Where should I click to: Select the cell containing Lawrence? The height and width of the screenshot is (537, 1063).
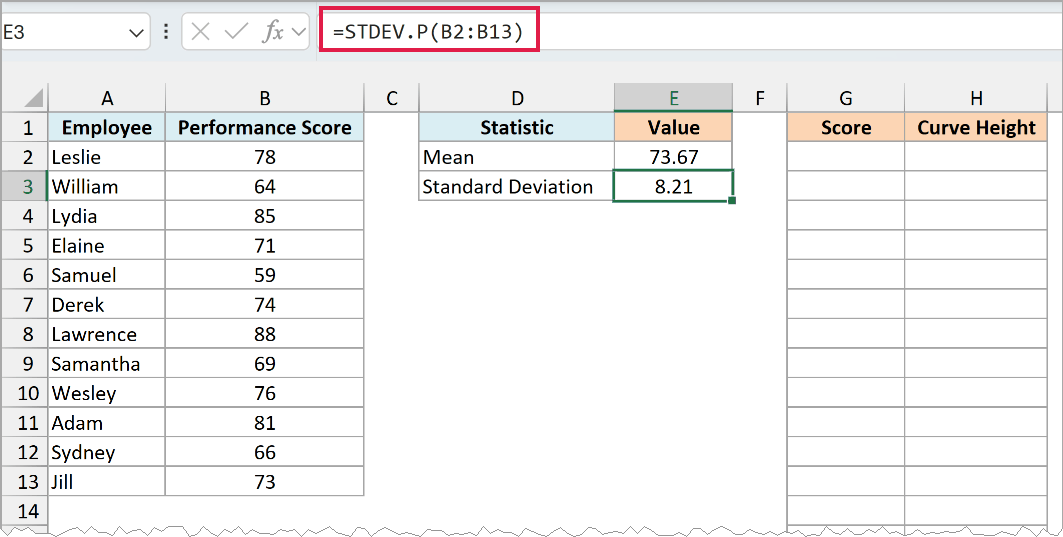coord(106,334)
